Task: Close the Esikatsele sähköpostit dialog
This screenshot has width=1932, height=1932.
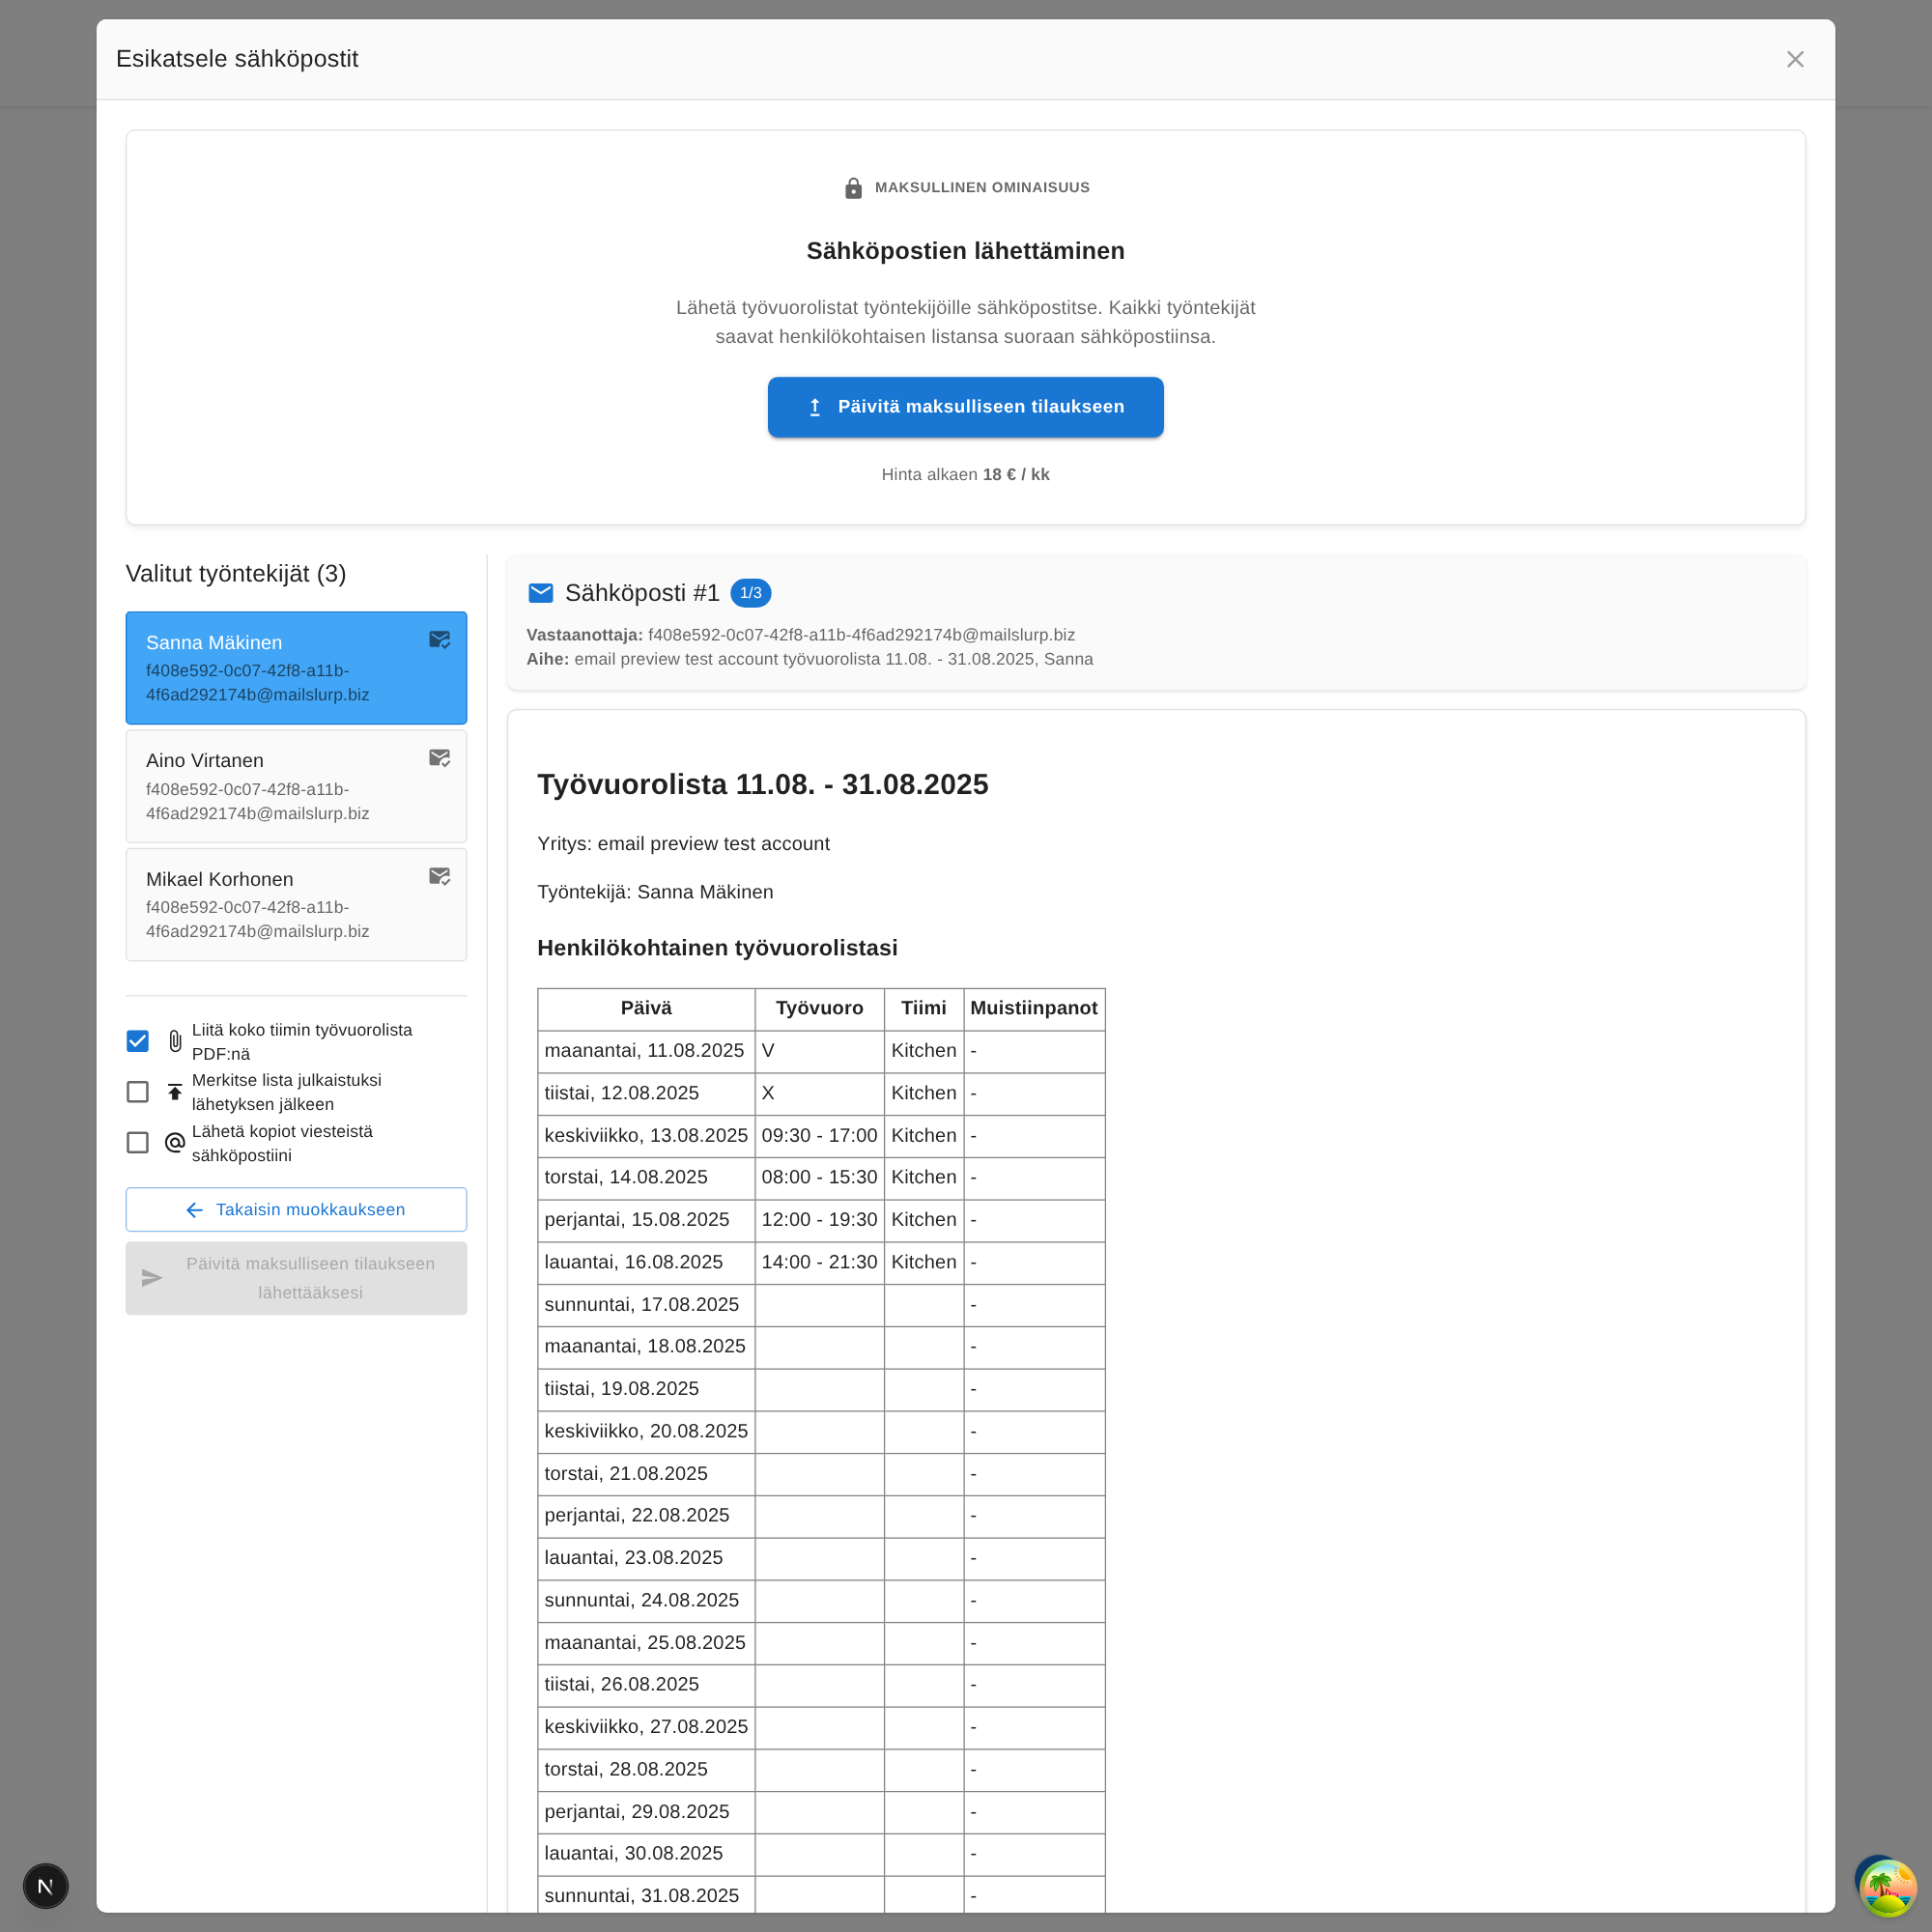Action: (1795, 59)
